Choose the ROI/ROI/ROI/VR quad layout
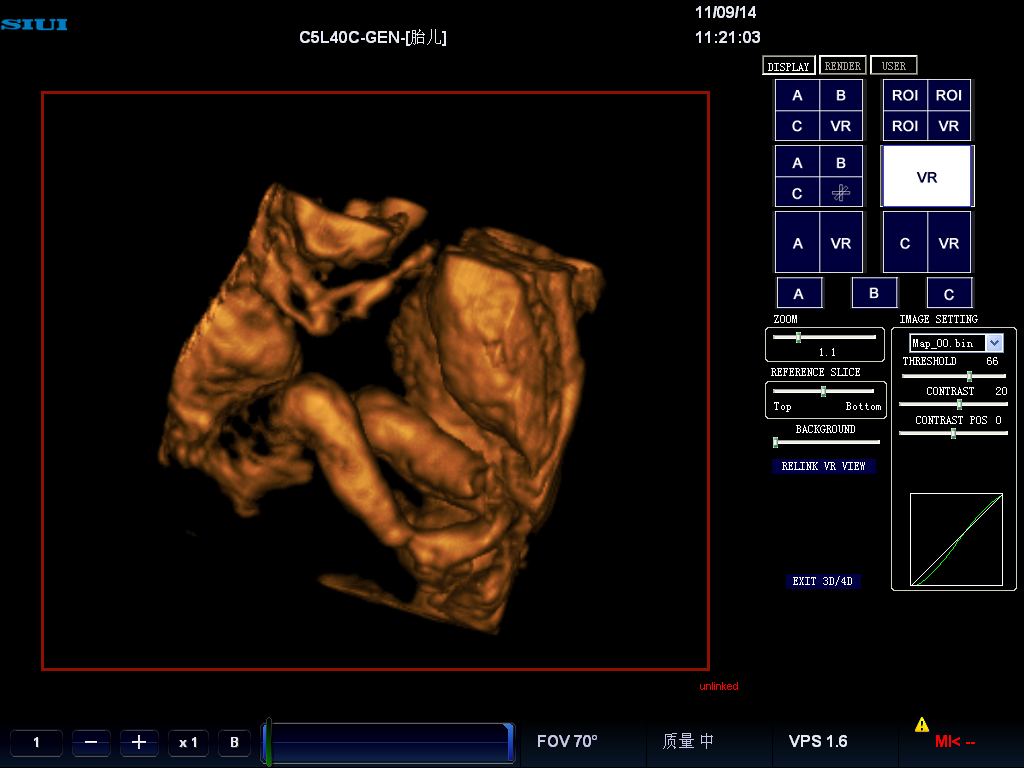Viewport: 1024px width, 768px height. (926, 110)
